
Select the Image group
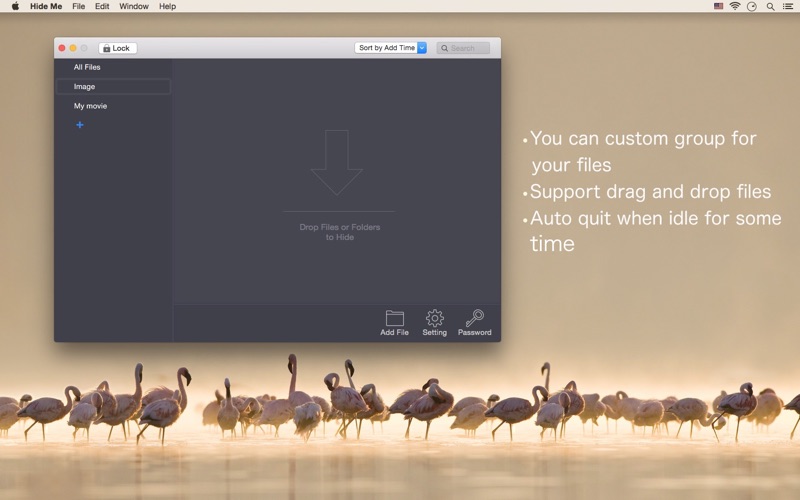click(113, 87)
